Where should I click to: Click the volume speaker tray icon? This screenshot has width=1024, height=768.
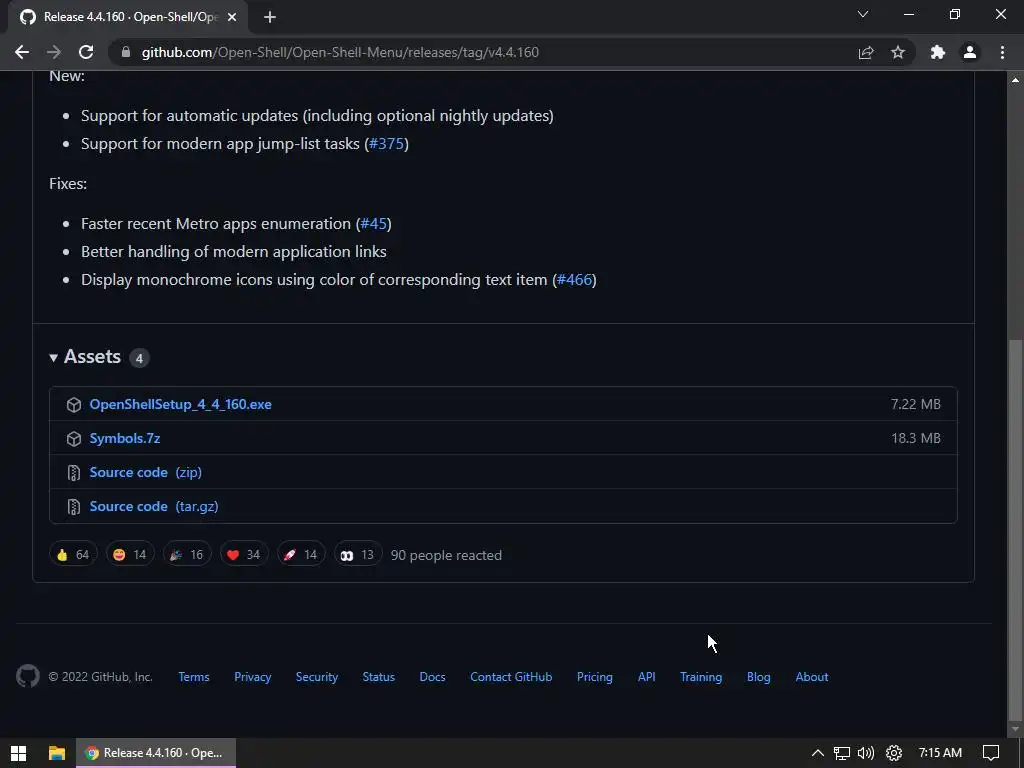866,753
